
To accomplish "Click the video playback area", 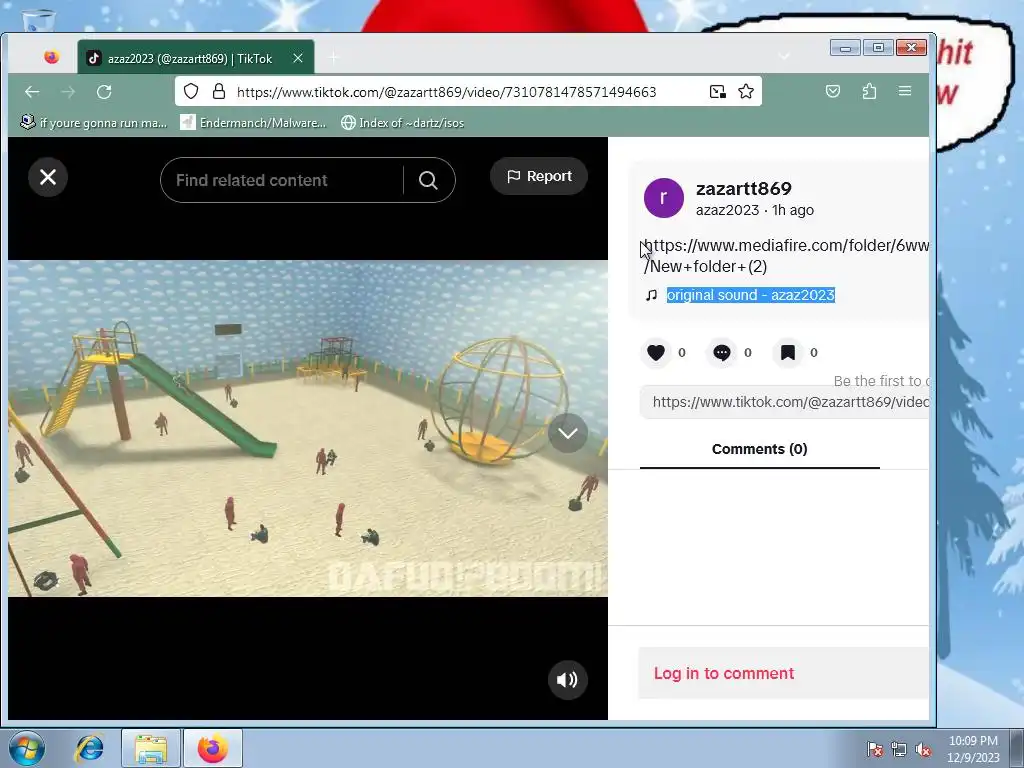I will [308, 428].
